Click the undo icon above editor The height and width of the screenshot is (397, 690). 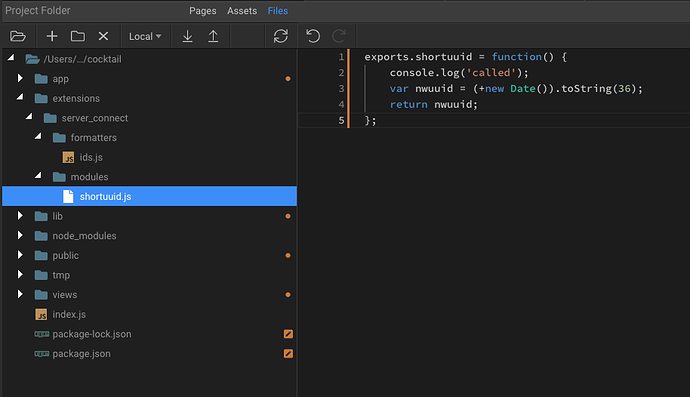click(313, 36)
